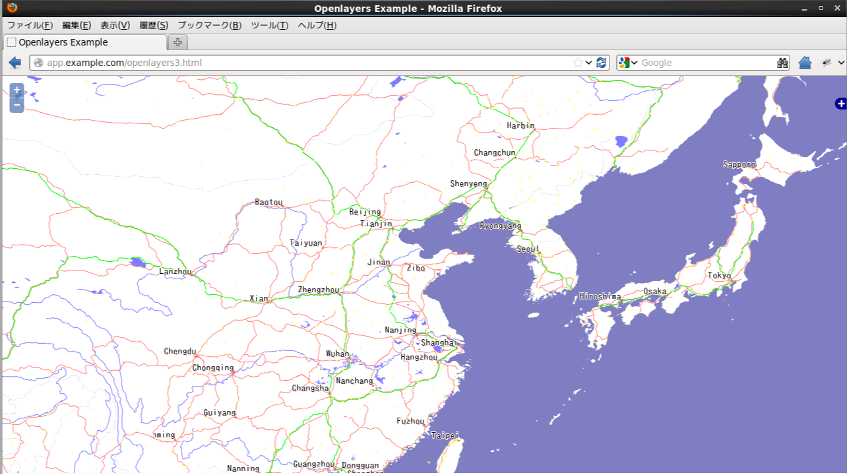Click the binoculars search icon
The height and width of the screenshot is (474, 847).
tap(783, 63)
